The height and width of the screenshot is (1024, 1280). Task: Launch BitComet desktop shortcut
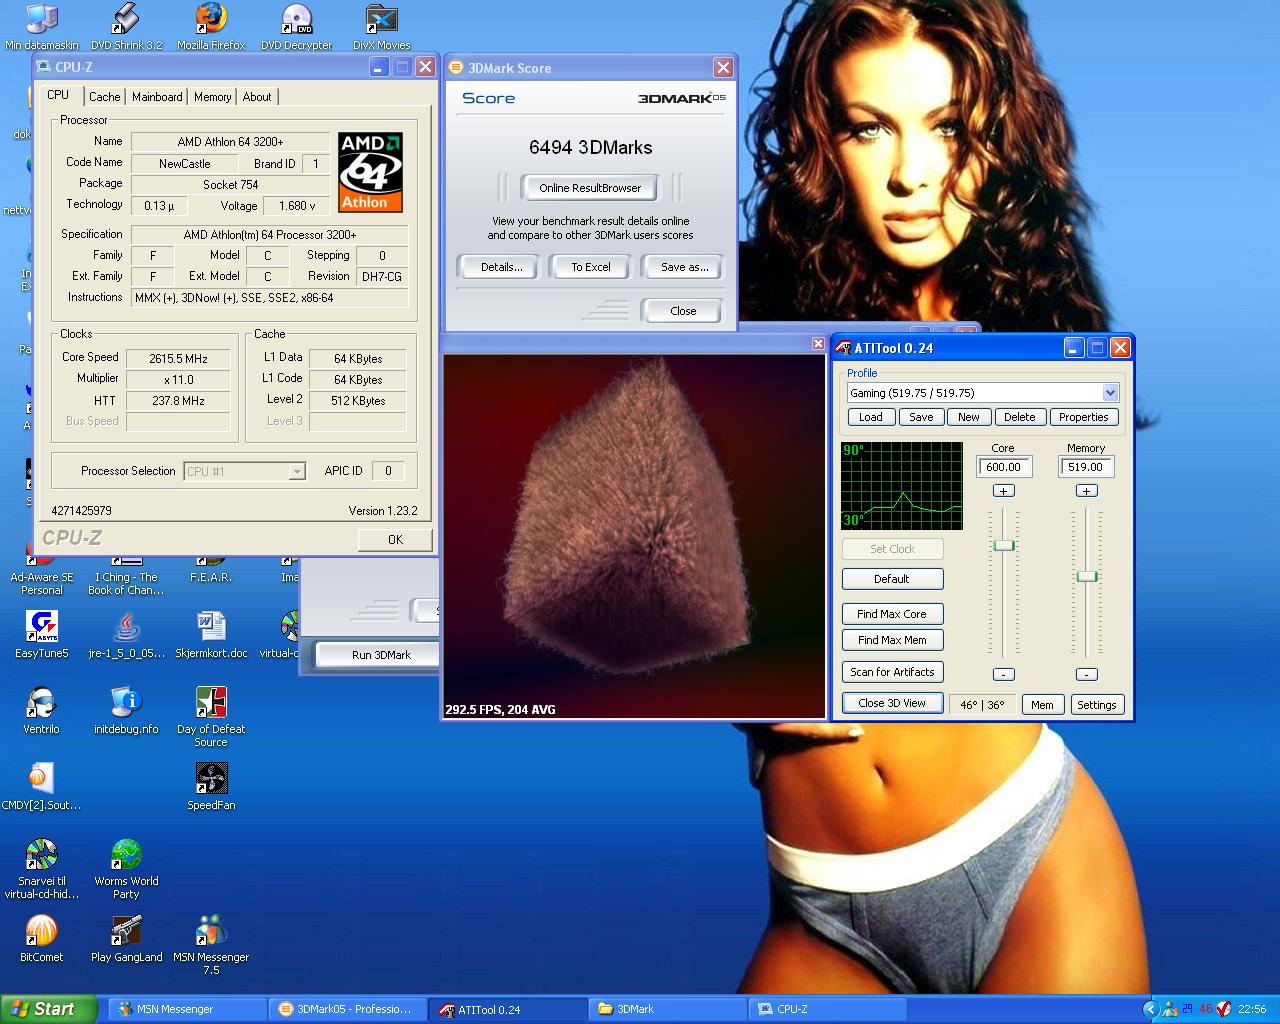(41, 938)
